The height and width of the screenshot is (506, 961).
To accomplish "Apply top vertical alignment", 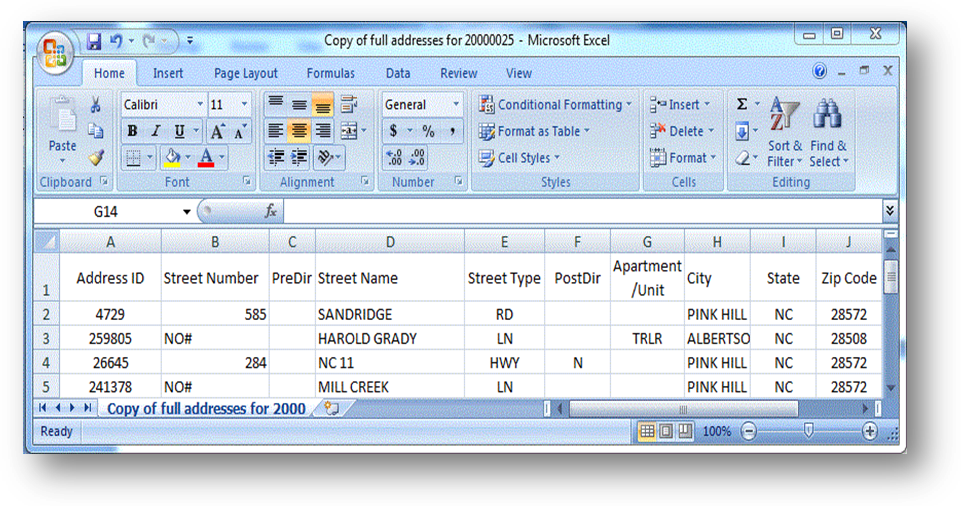I will tap(276, 105).
